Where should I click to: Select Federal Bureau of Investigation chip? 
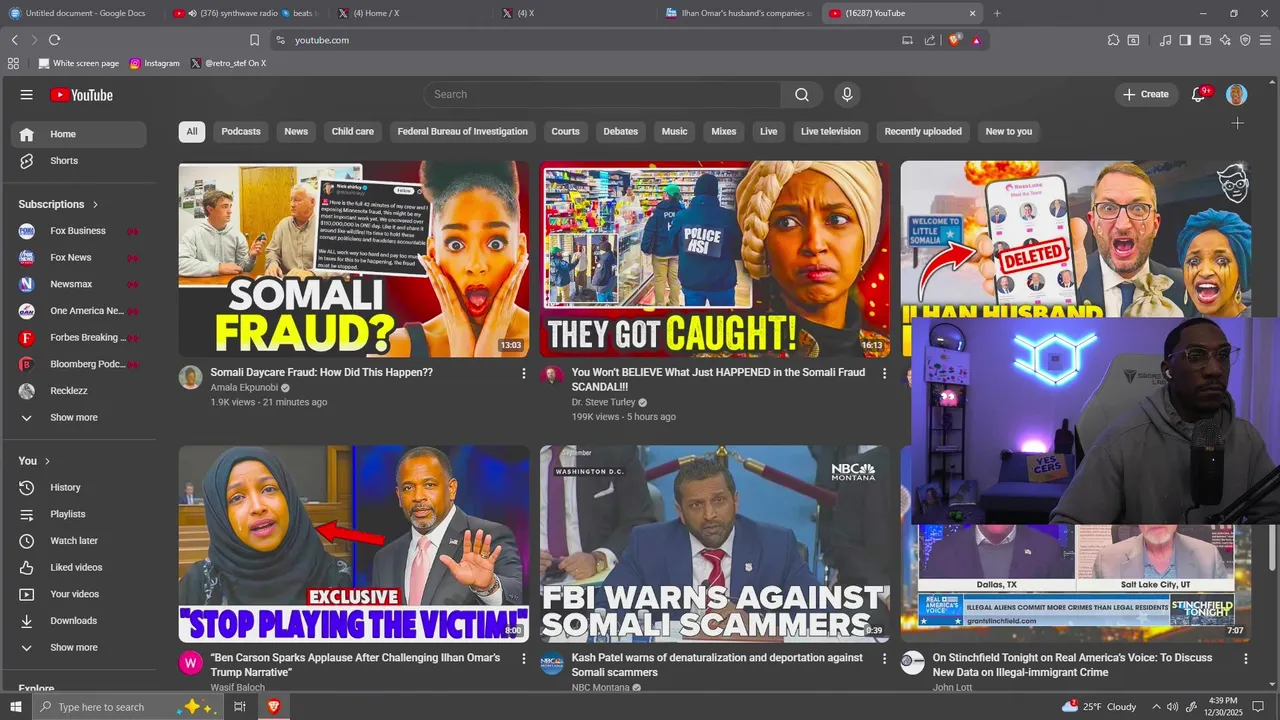tap(462, 131)
